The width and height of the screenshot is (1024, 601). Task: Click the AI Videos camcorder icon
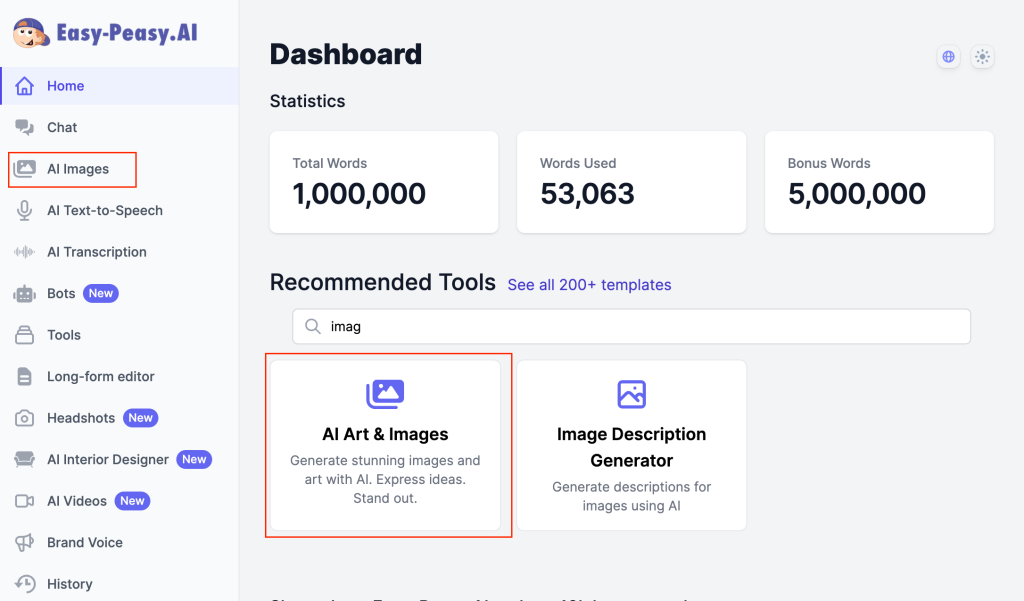[25, 501]
